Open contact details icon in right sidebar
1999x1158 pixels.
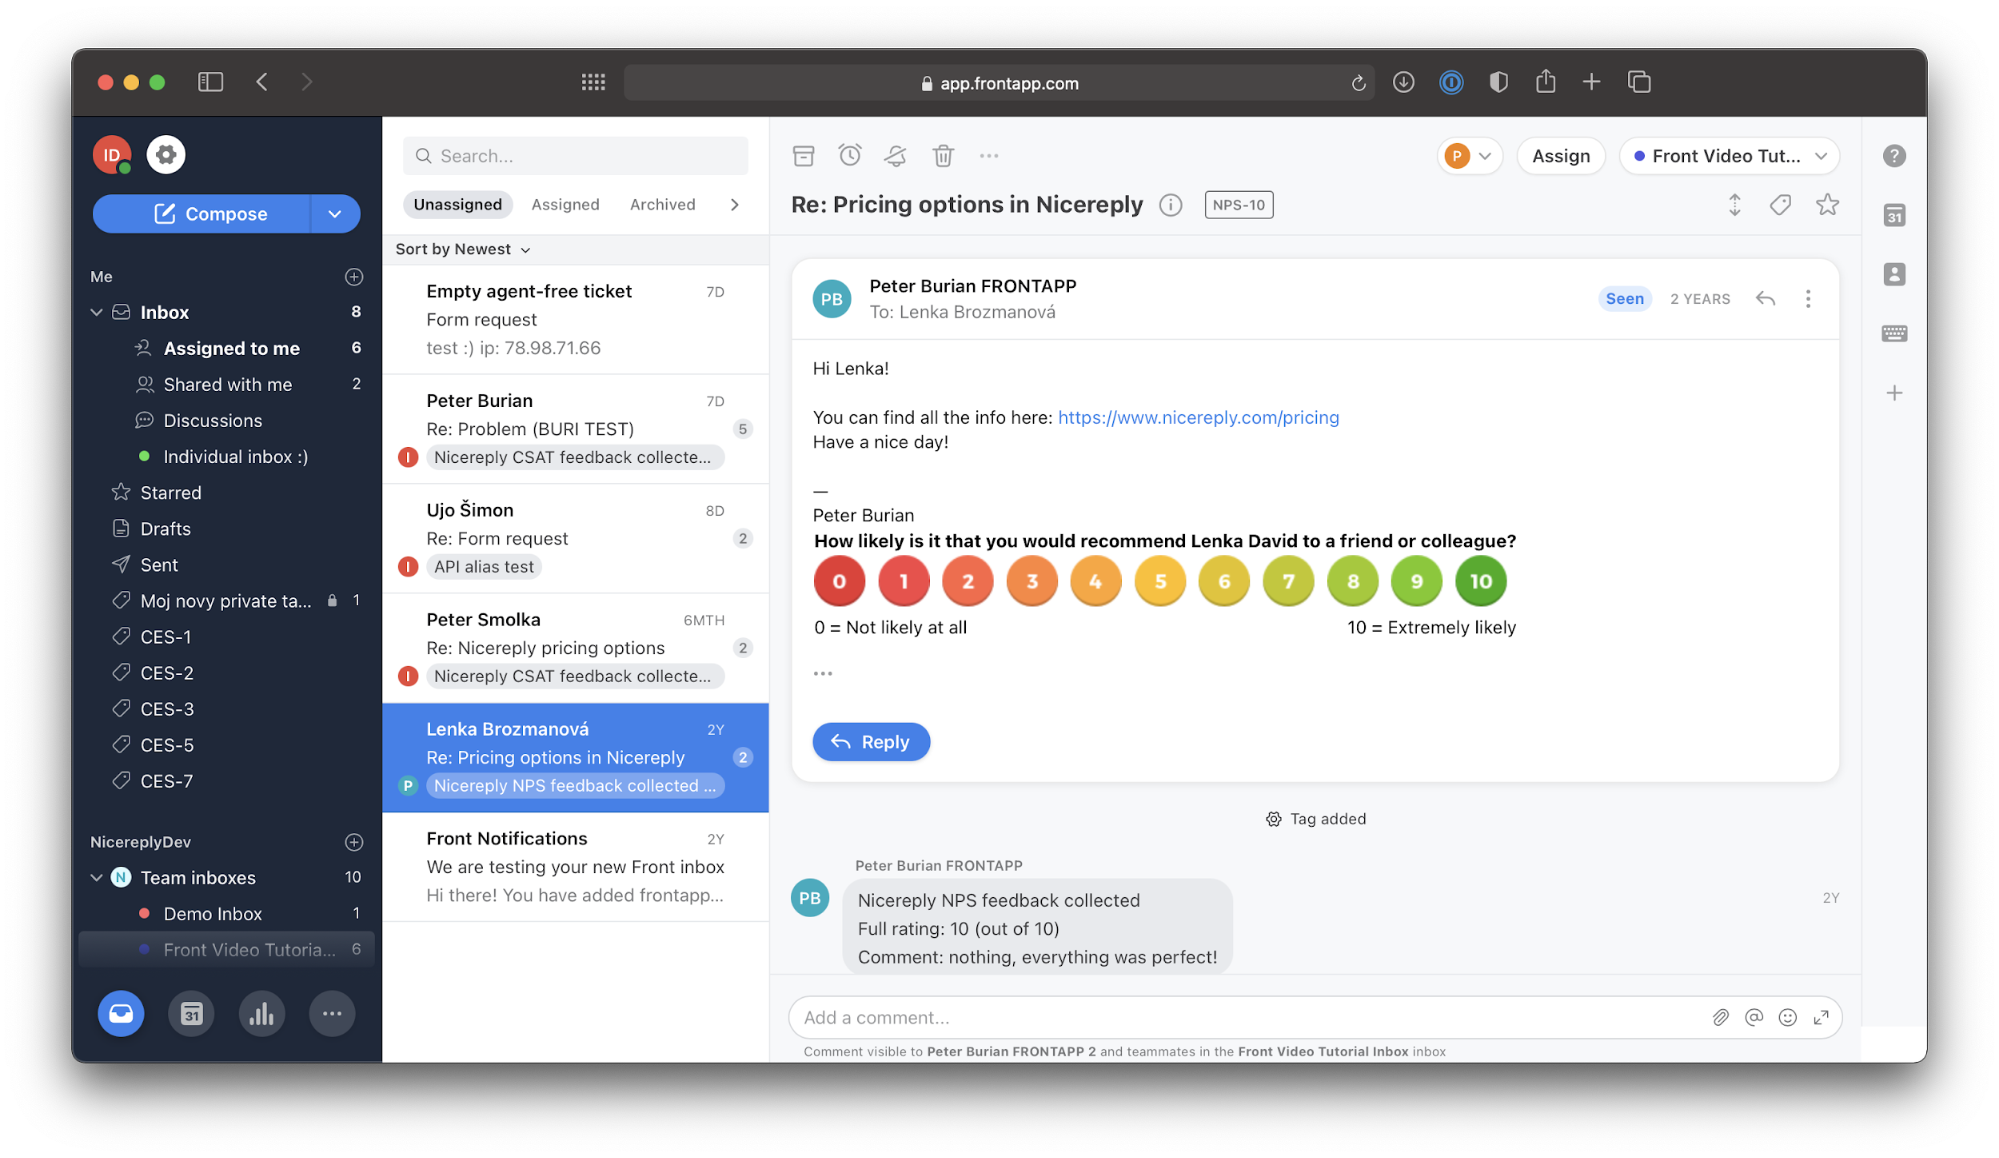point(1894,274)
